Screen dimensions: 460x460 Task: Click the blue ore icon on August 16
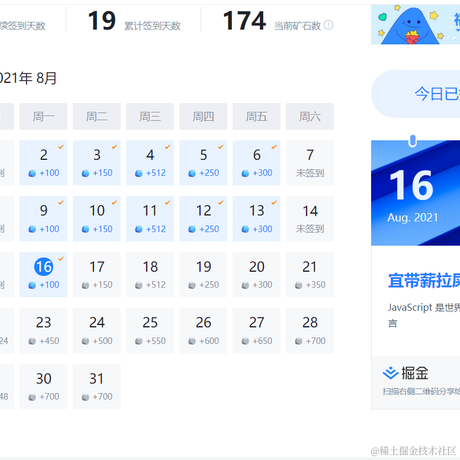point(32,285)
